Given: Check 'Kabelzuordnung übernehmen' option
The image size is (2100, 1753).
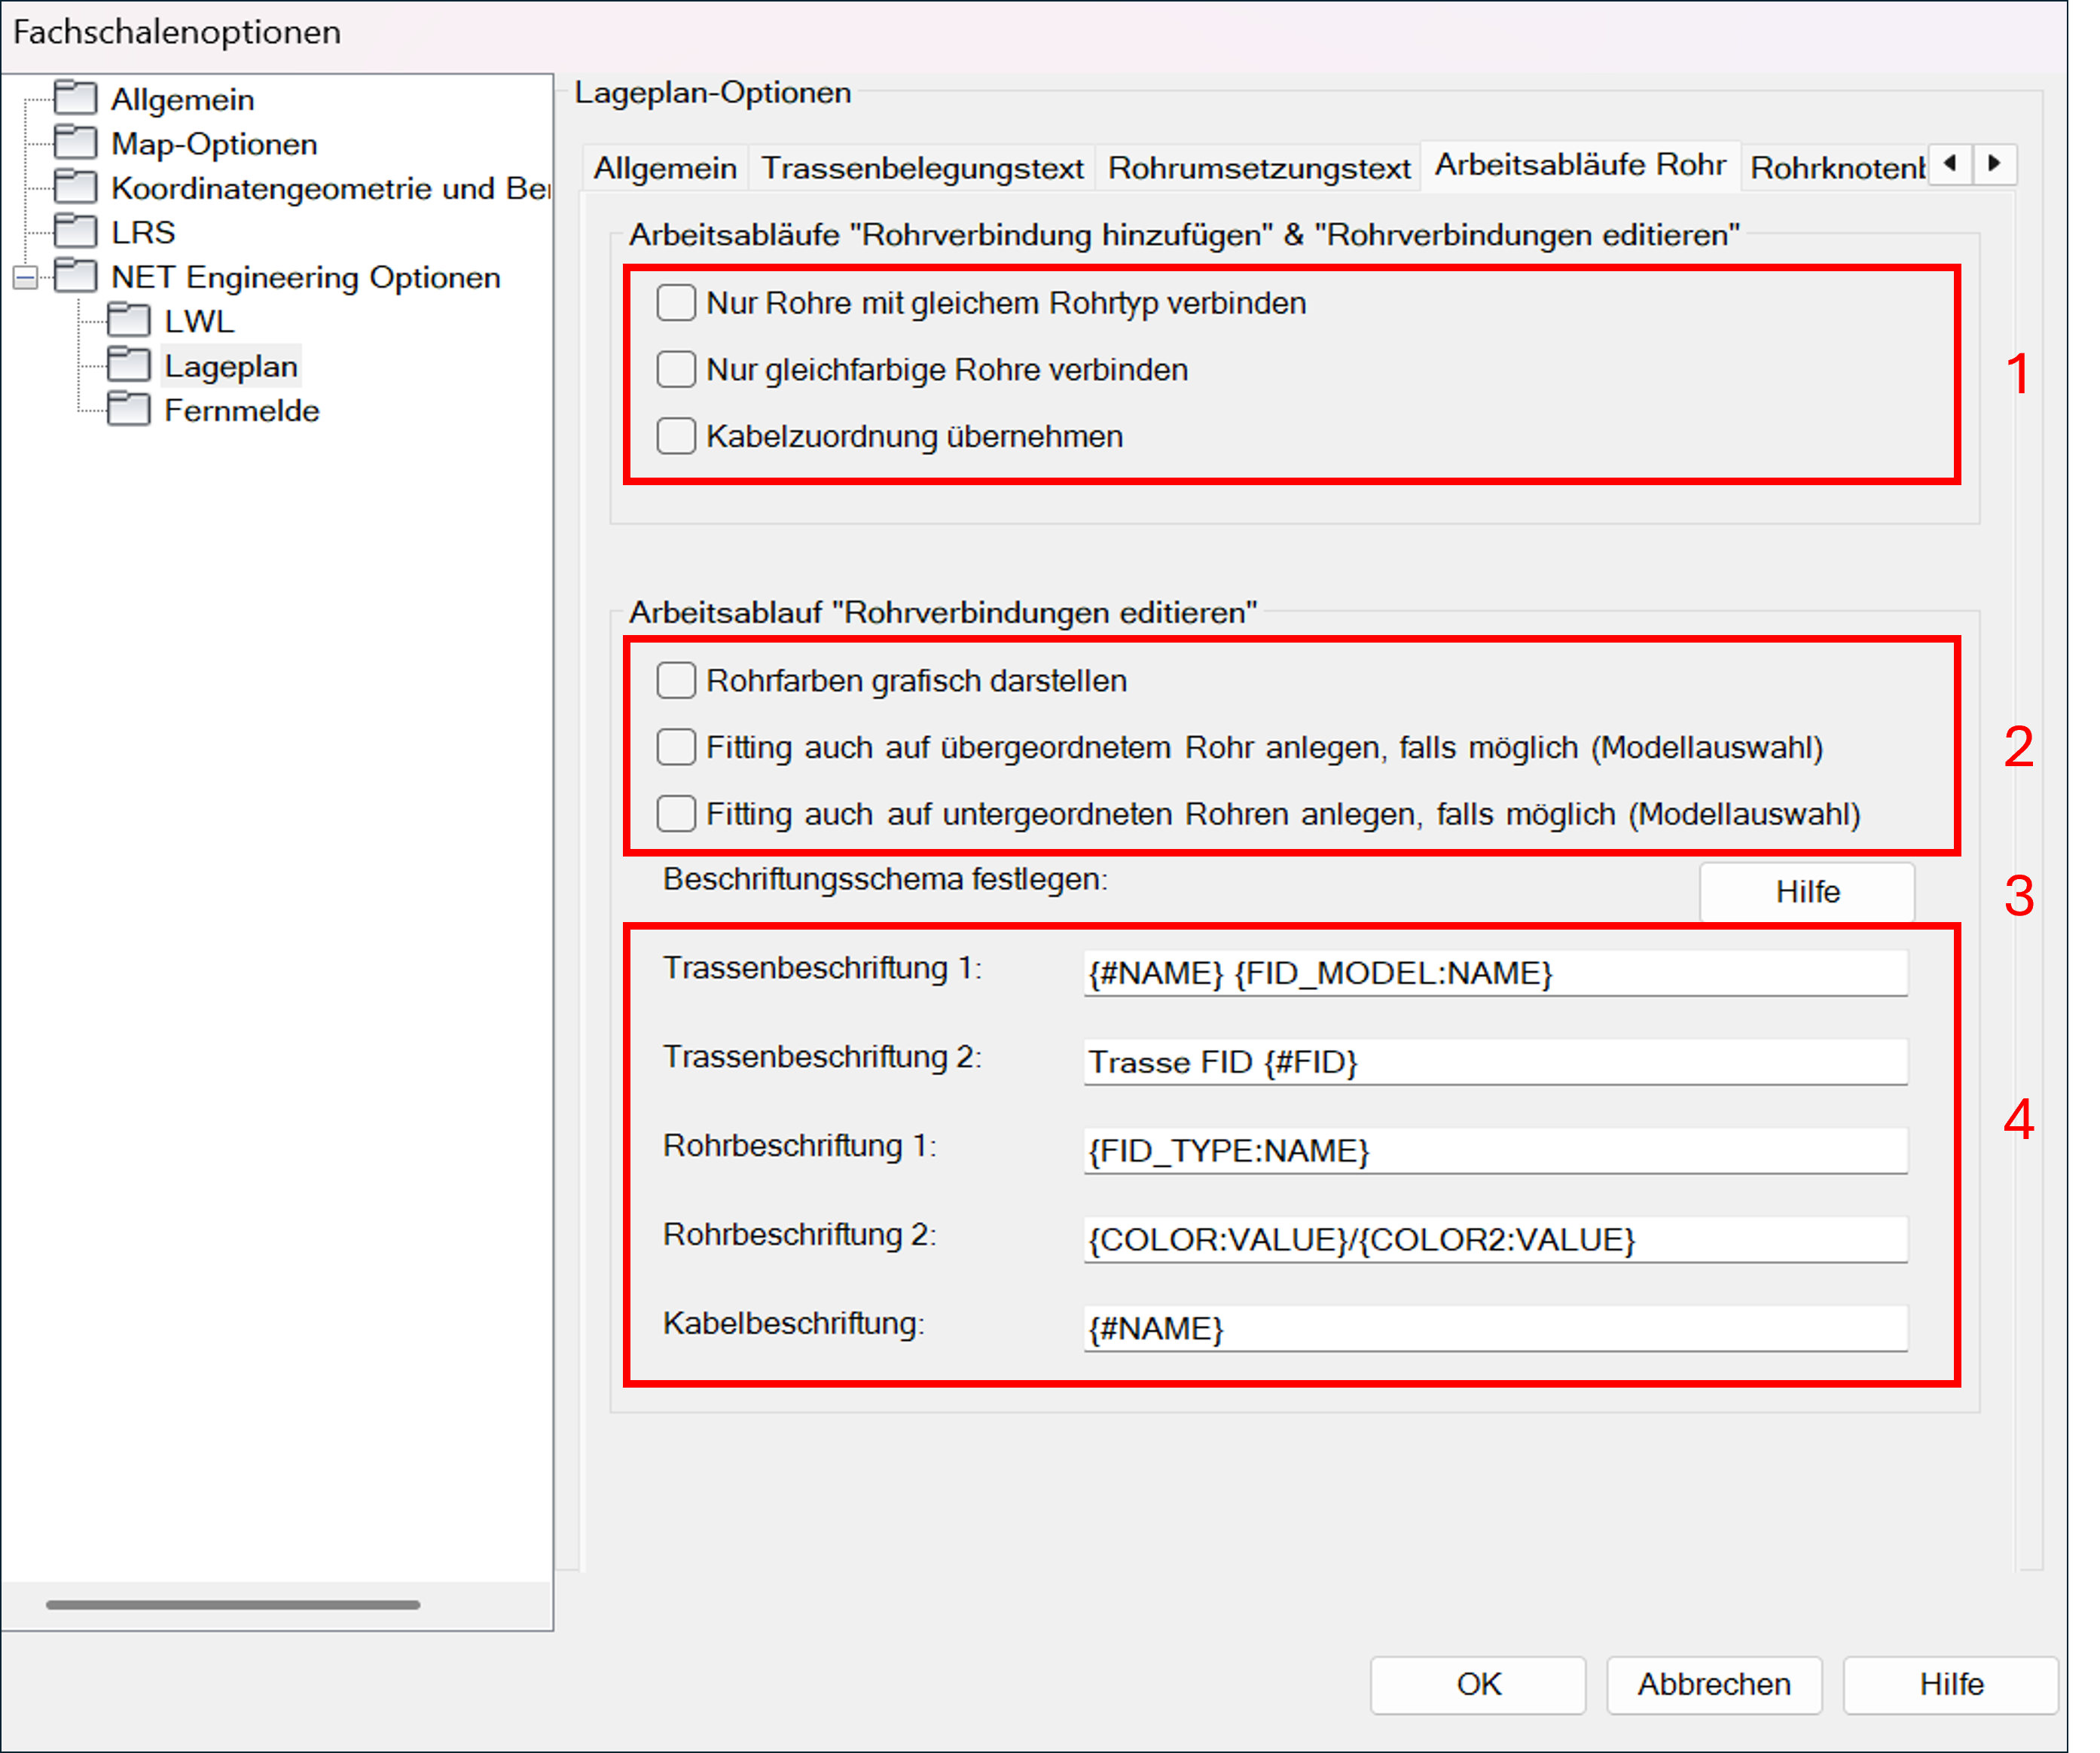Looking at the screenshot, I should [676, 436].
